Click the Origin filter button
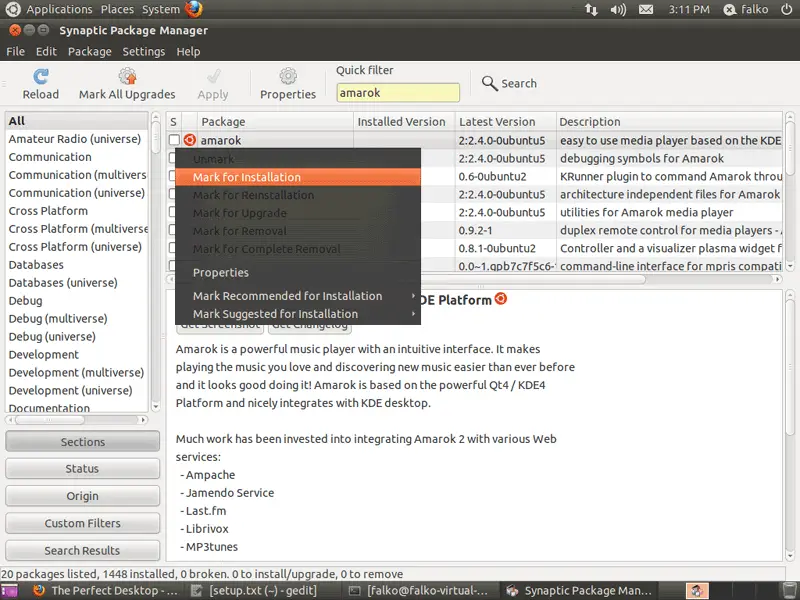 click(x=82, y=496)
